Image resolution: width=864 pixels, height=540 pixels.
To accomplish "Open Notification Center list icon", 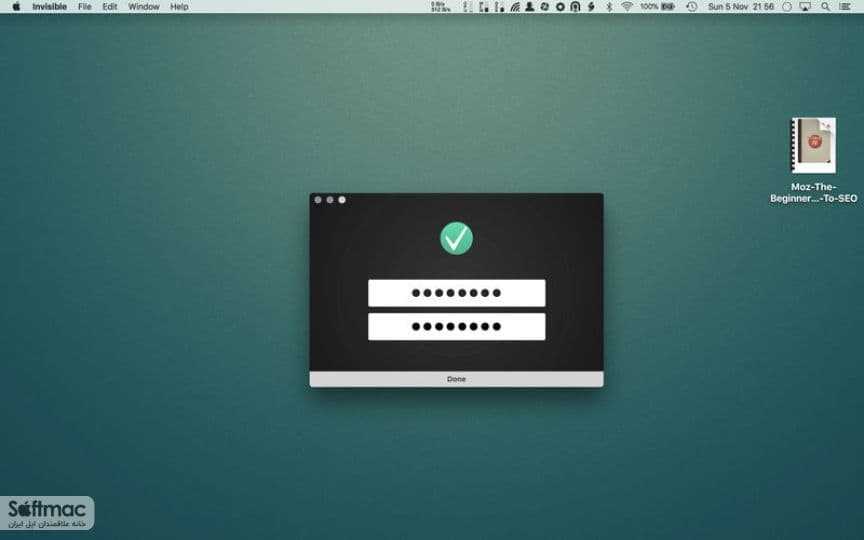I will point(844,7).
